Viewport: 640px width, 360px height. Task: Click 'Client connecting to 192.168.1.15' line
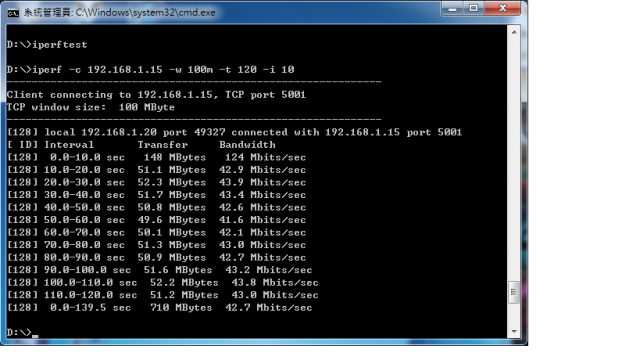156,95
